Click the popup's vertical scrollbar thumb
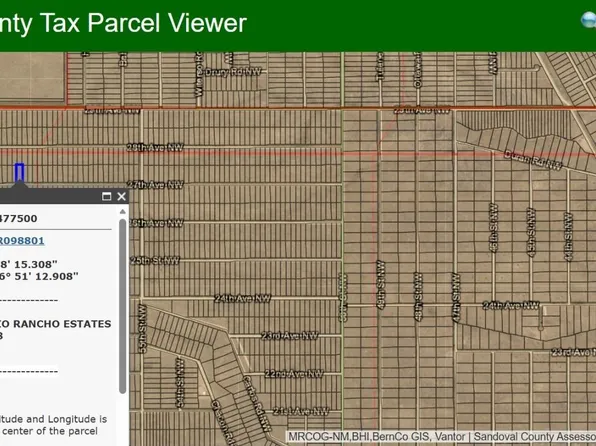Viewport: 596px width, 446px height. [x=122, y=306]
